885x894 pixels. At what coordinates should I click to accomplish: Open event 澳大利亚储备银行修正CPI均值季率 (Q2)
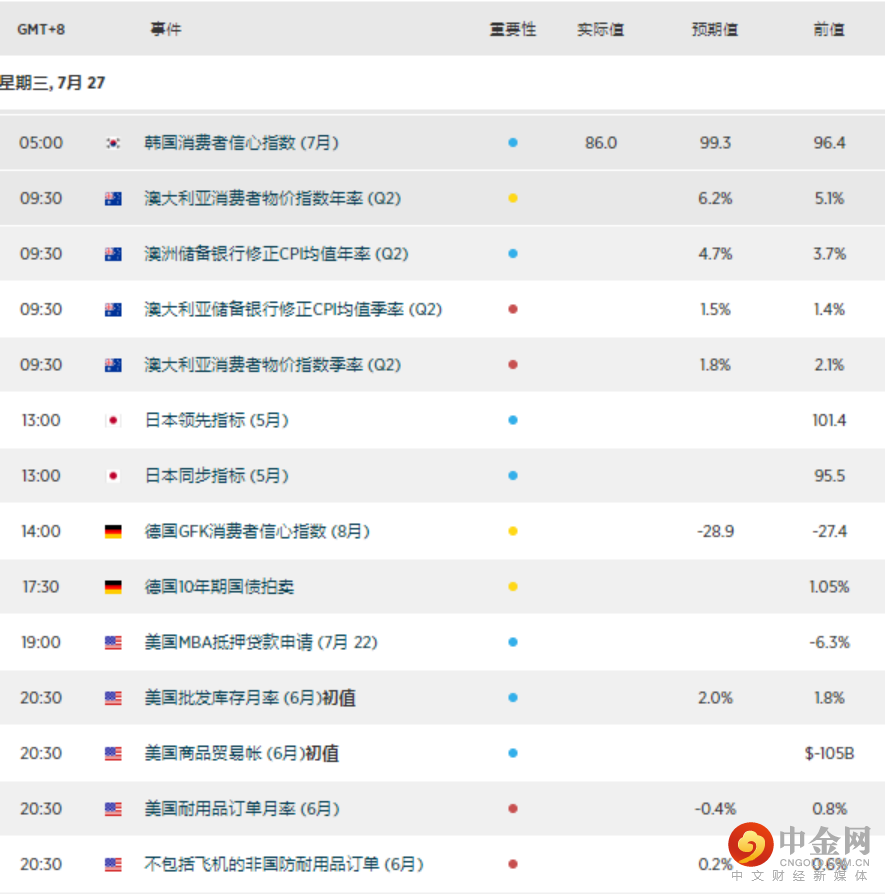[293, 309]
